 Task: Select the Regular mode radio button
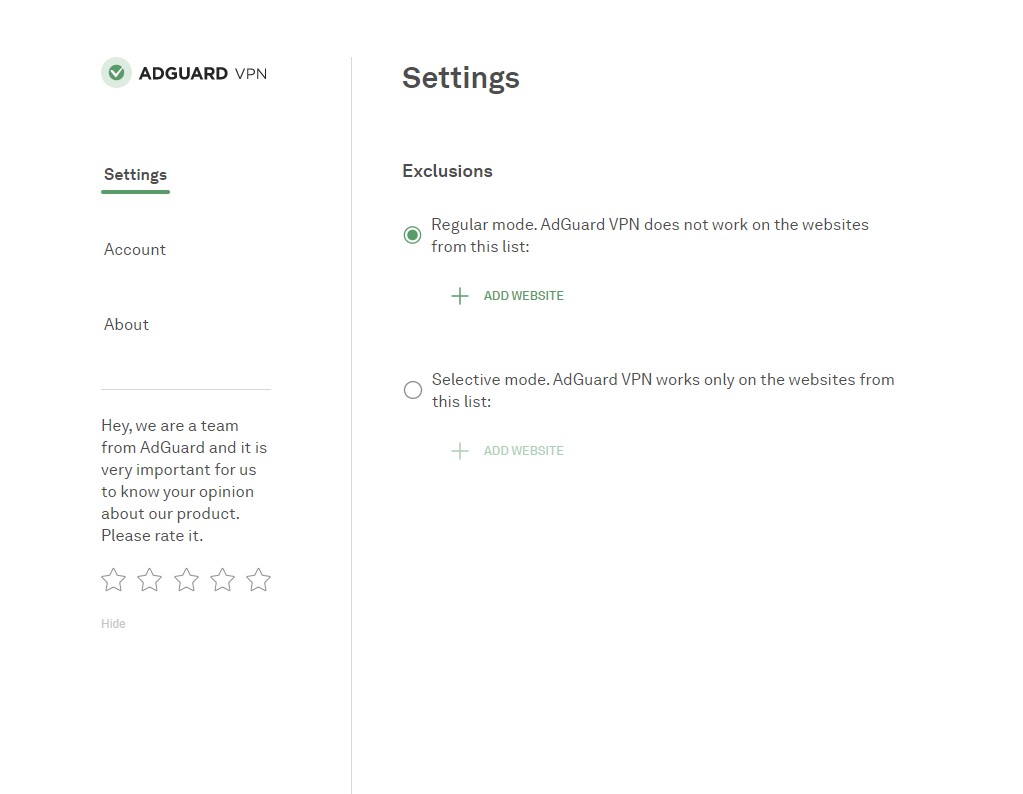coord(412,235)
